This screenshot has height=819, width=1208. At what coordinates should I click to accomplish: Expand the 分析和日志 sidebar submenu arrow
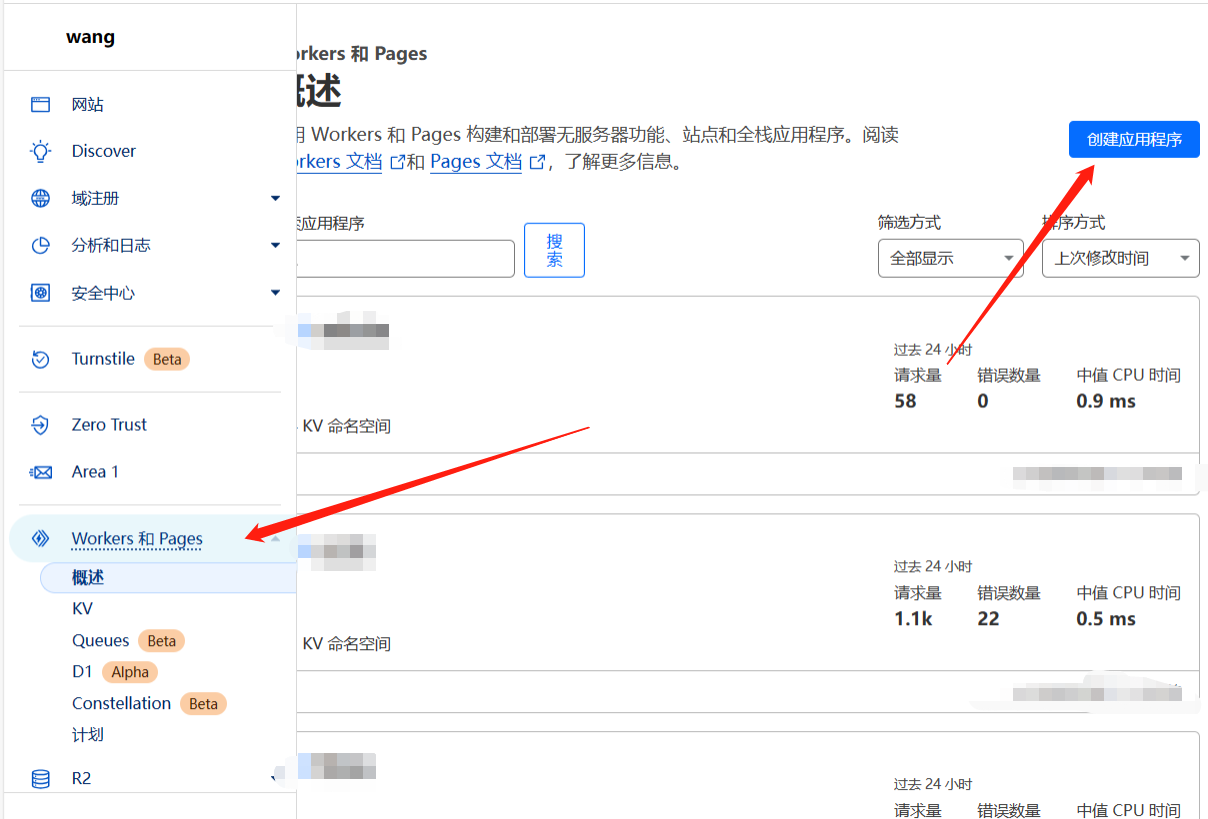275,245
